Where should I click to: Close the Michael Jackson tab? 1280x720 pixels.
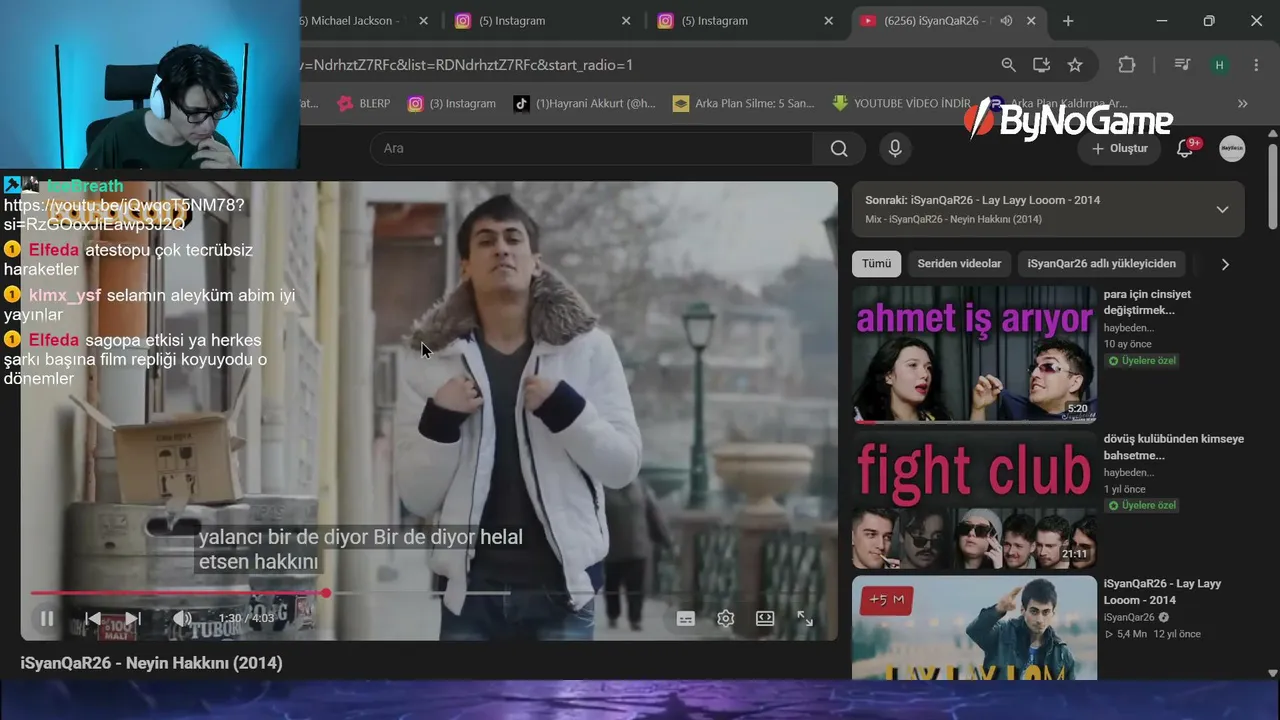[424, 21]
